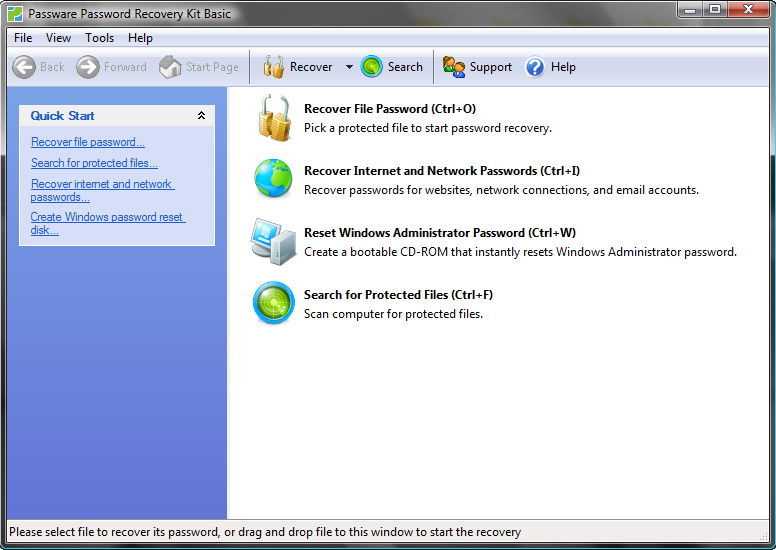Click 'Search for protected files...' link
This screenshot has height=550, width=776.
pyautogui.click(x=94, y=163)
